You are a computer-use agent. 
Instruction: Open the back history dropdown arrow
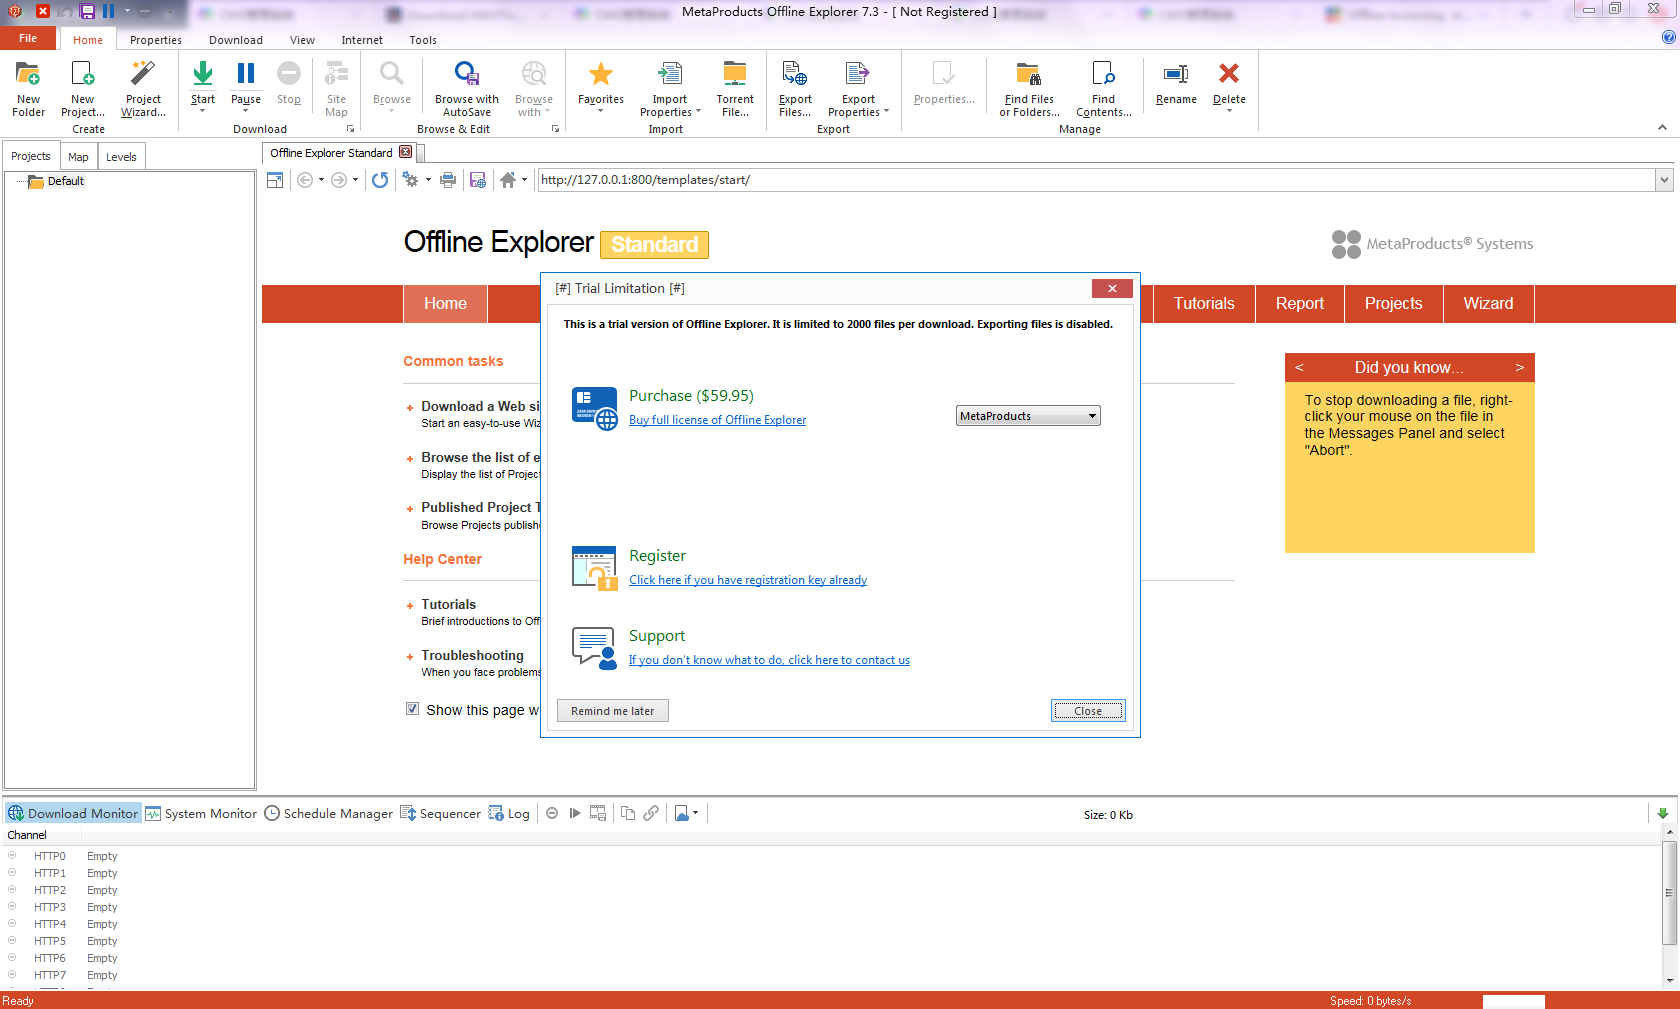(321, 180)
